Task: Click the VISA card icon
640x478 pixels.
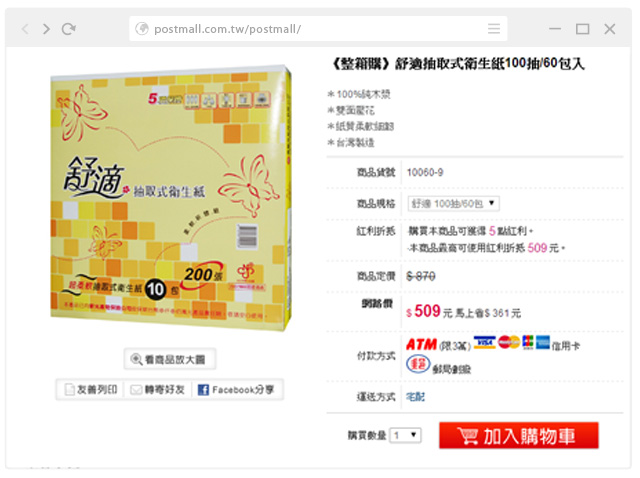Action: [484, 342]
